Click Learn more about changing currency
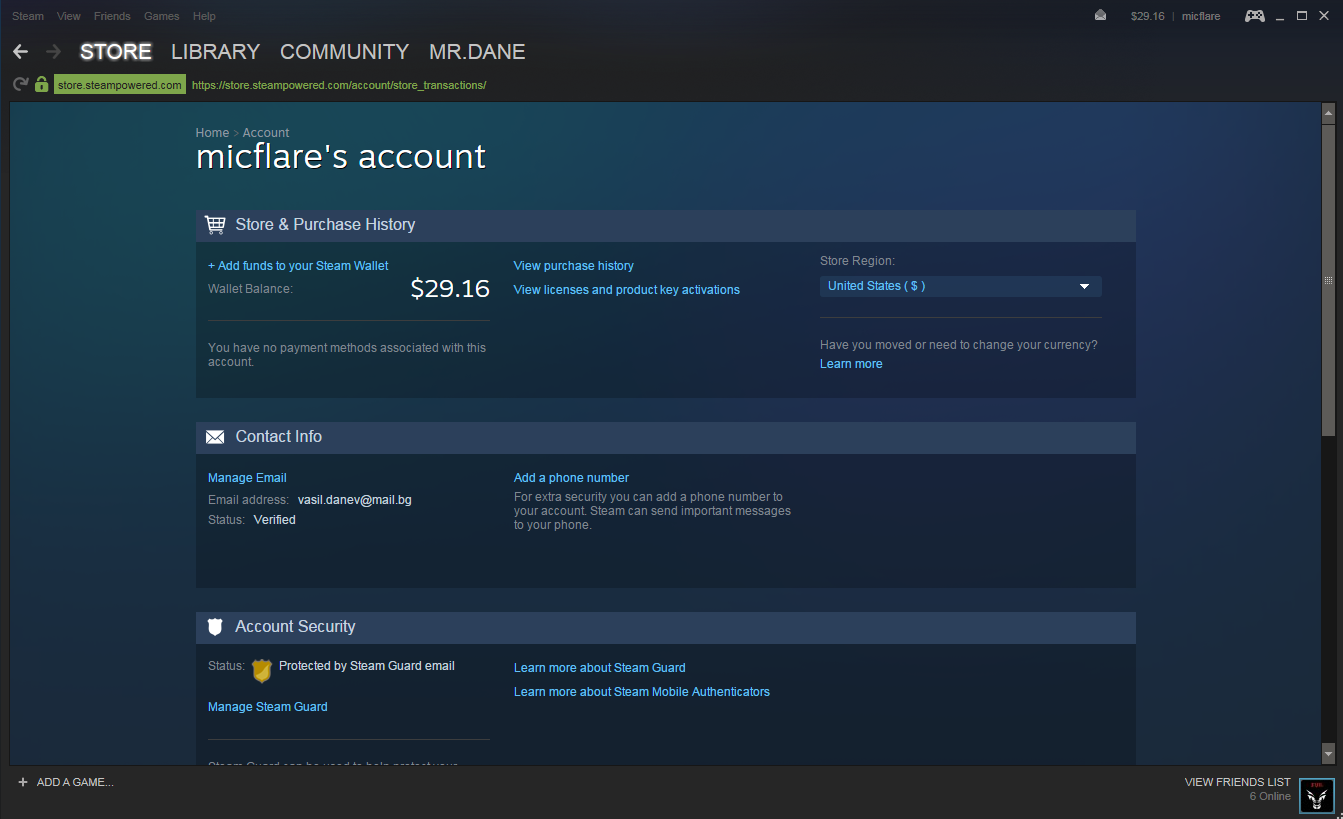The width and height of the screenshot is (1343, 819). point(851,364)
